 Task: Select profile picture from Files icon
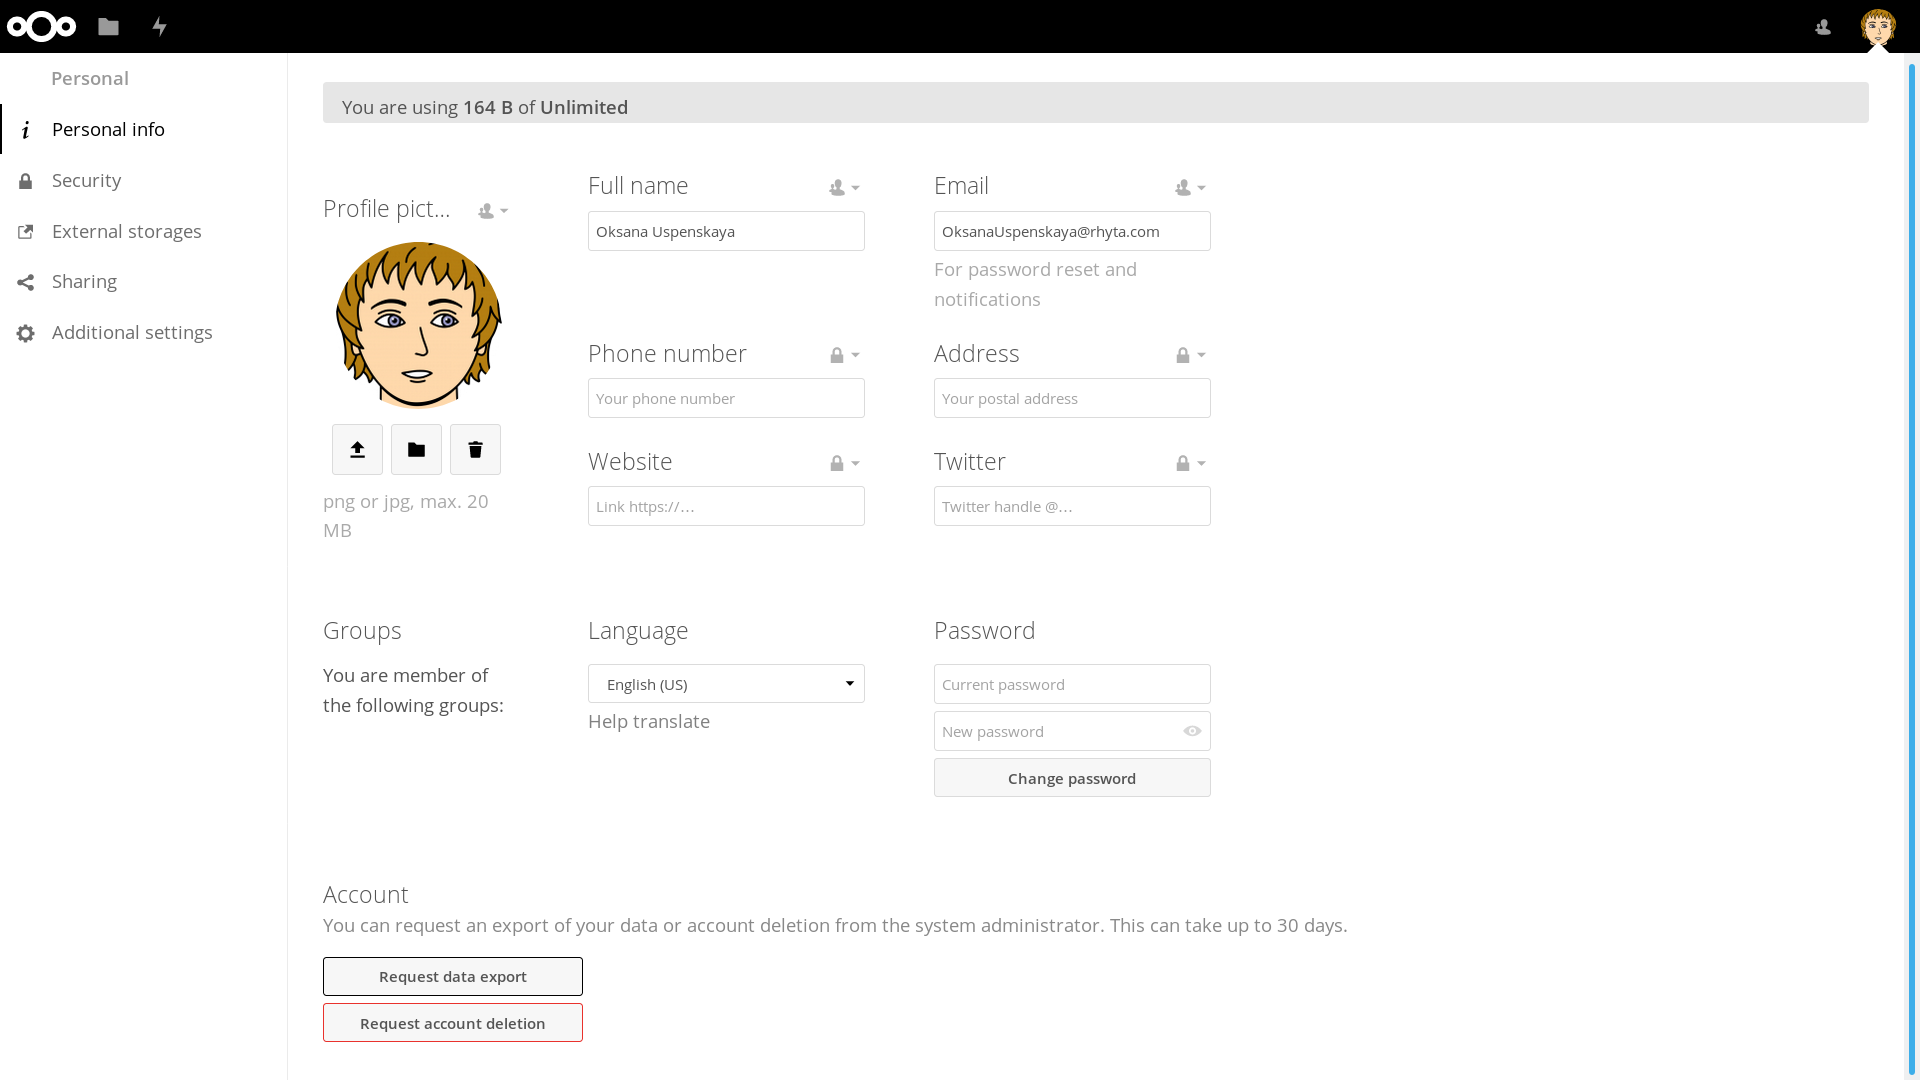click(416, 450)
